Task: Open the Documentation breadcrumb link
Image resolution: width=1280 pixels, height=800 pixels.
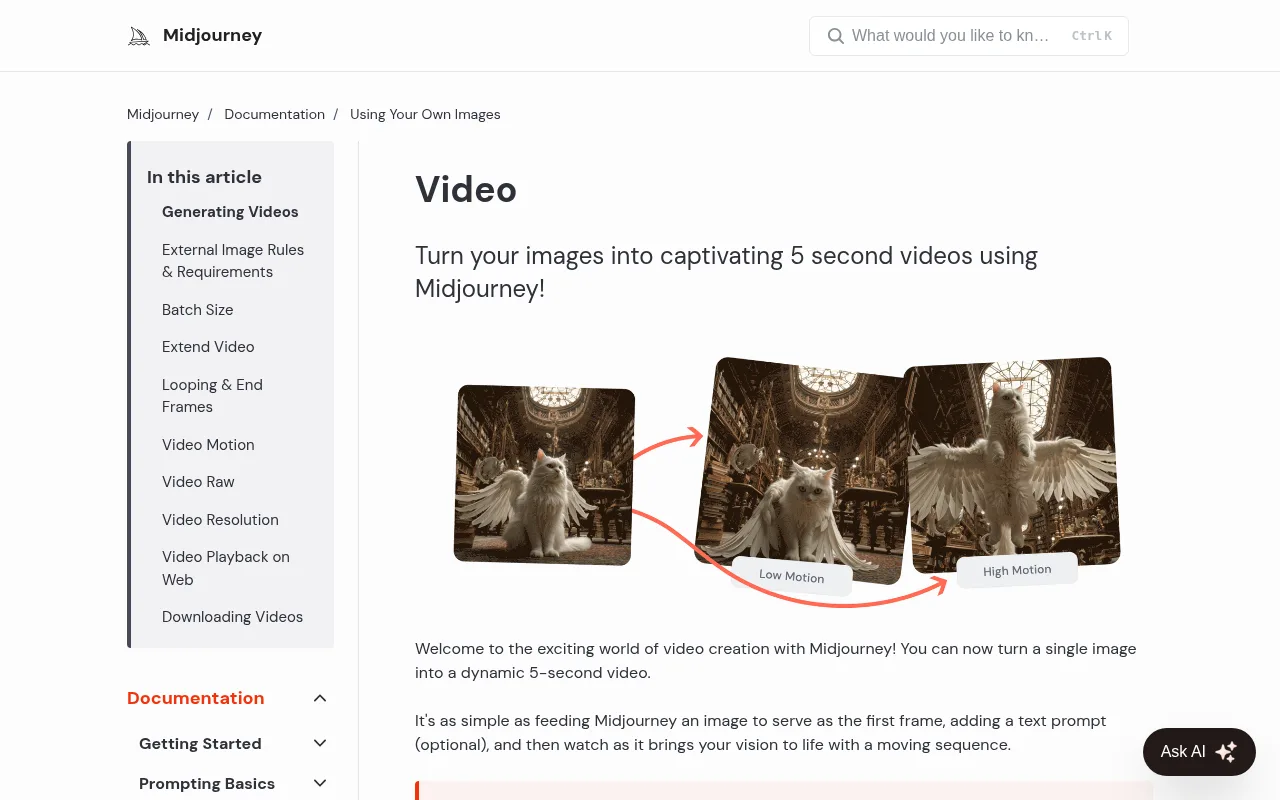Action: [x=274, y=114]
